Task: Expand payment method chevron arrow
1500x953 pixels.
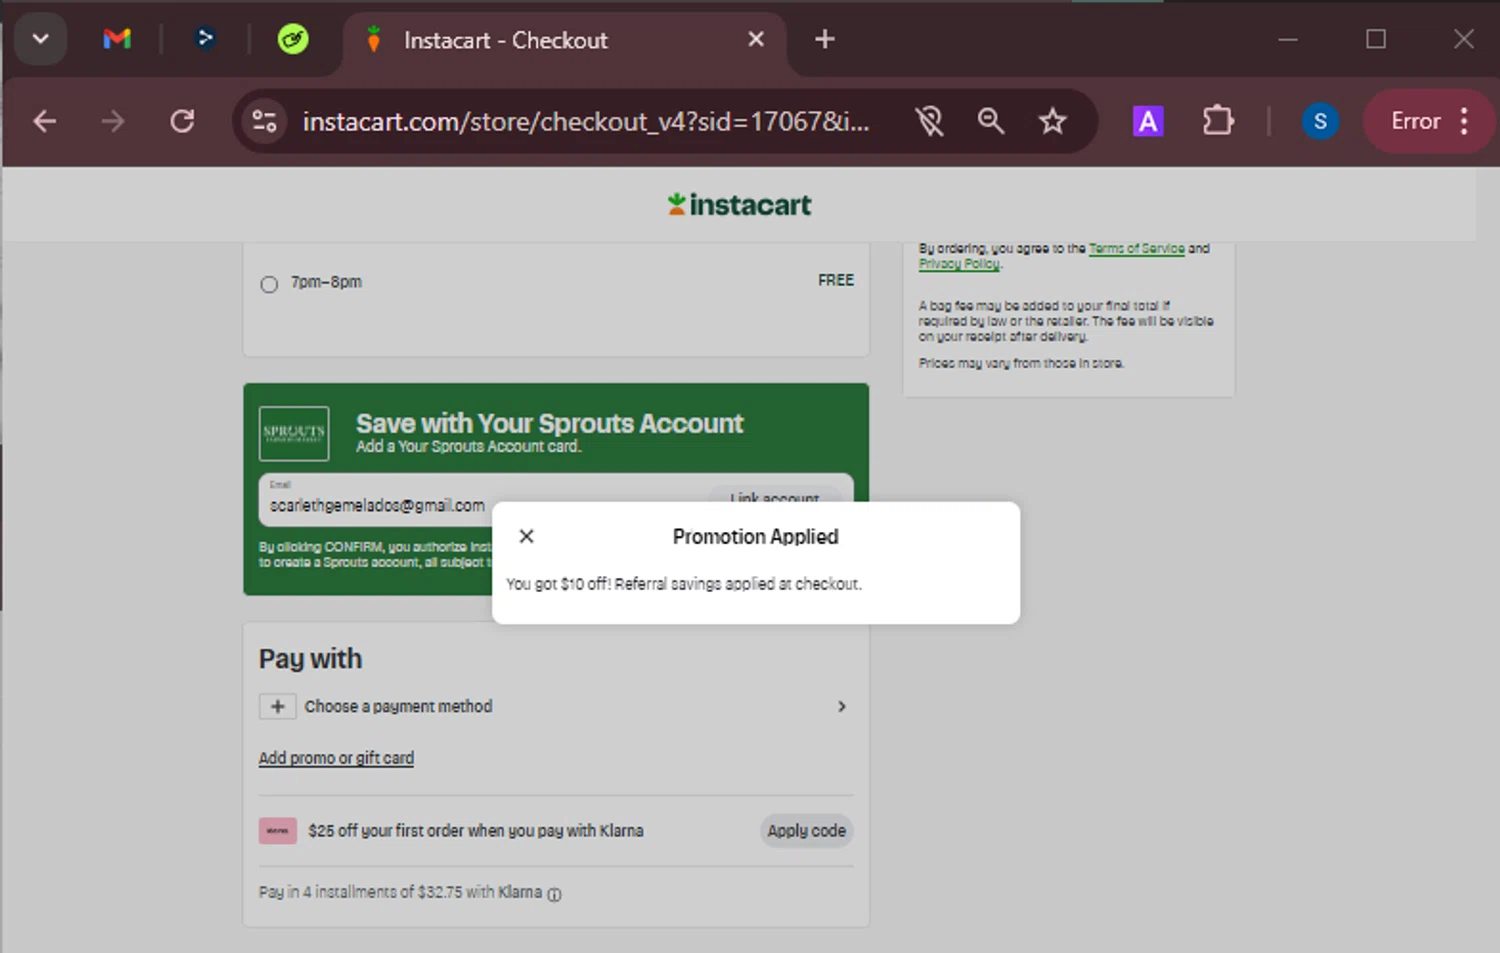Action: (x=842, y=706)
